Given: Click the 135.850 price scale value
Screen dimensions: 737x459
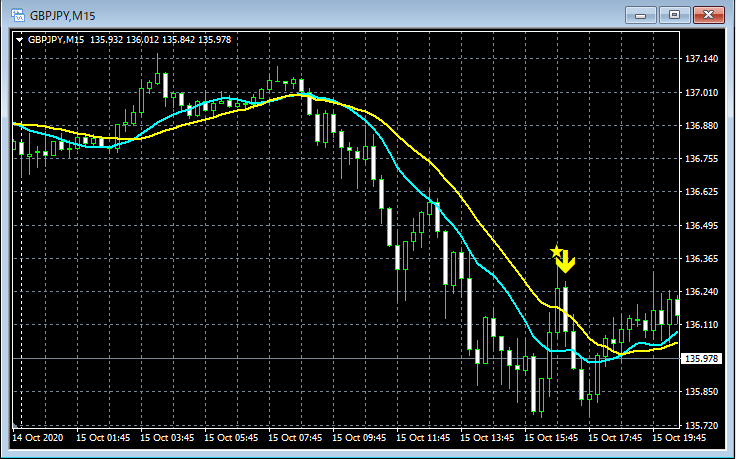Looking at the screenshot, I should pos(701,392).
